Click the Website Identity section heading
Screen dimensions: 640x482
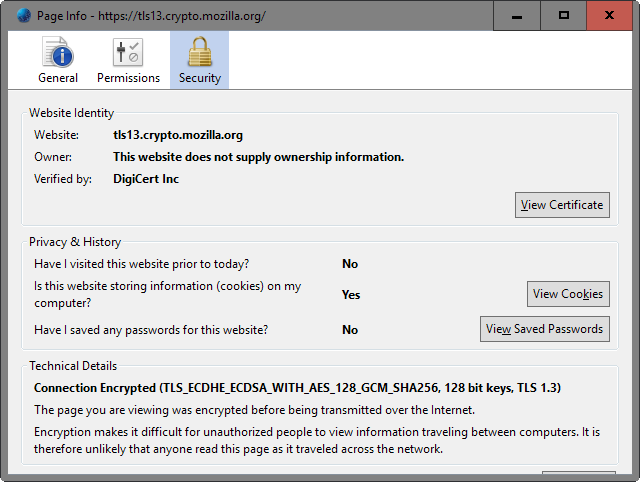click(71, 113)
